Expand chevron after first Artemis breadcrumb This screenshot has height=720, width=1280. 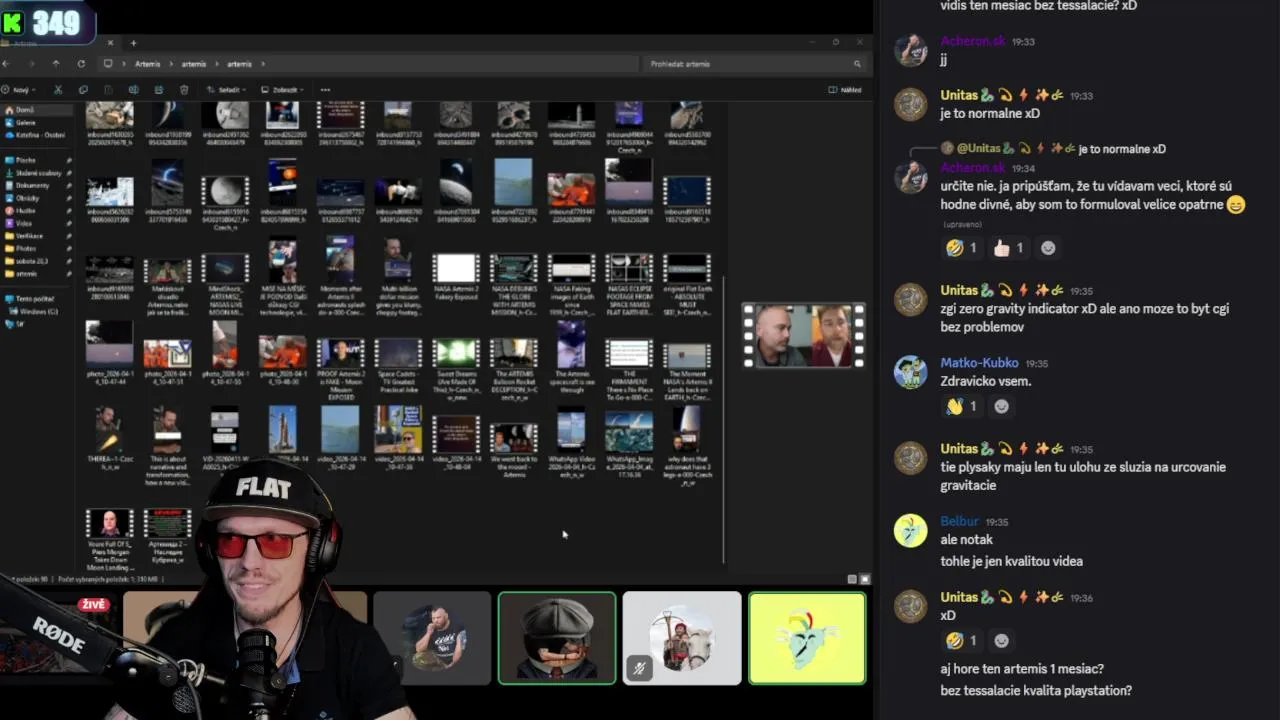click(x=171, y=64)
